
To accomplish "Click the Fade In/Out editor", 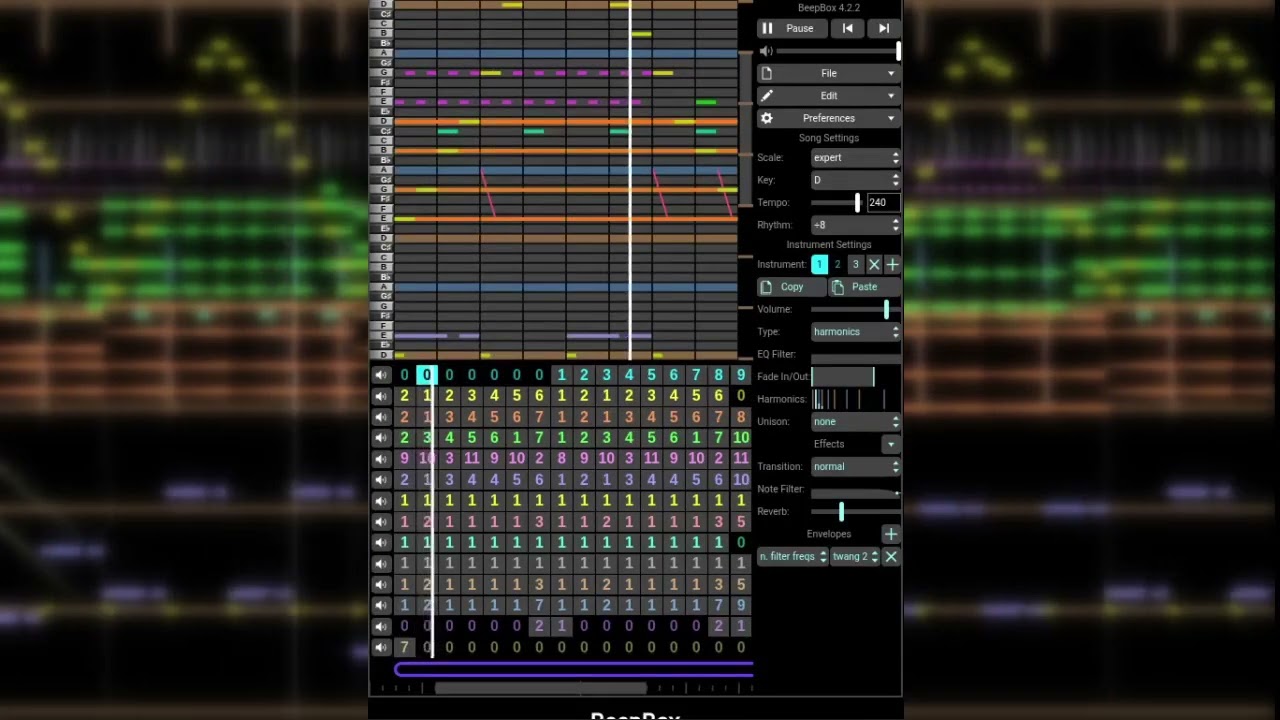I will click(x=856, y=377).
